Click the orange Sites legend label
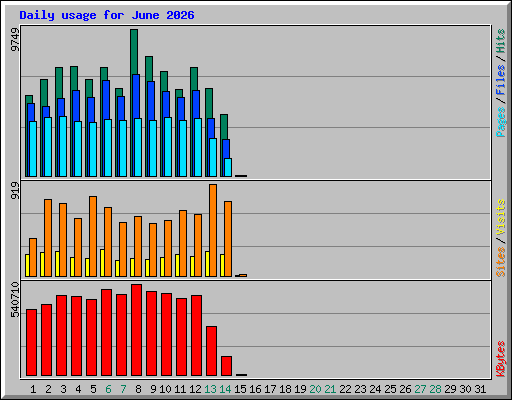Image resolution: width=512 pixels, height=400 pixels. (x=500, y=262)
